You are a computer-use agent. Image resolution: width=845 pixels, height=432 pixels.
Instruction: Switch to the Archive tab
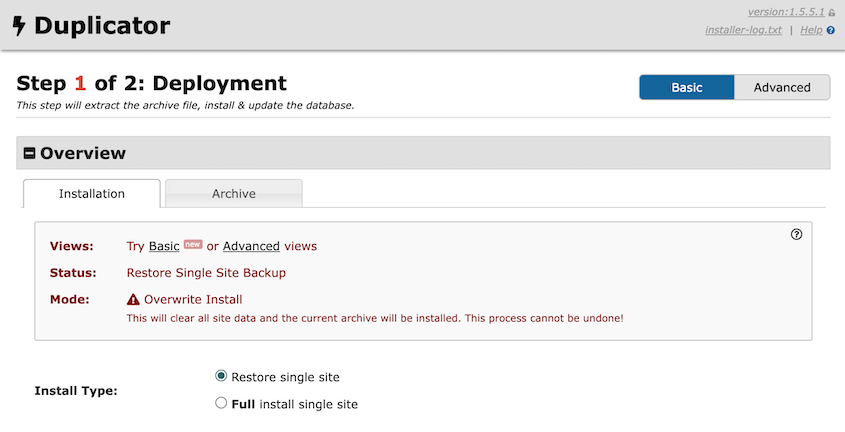[233, 193]
